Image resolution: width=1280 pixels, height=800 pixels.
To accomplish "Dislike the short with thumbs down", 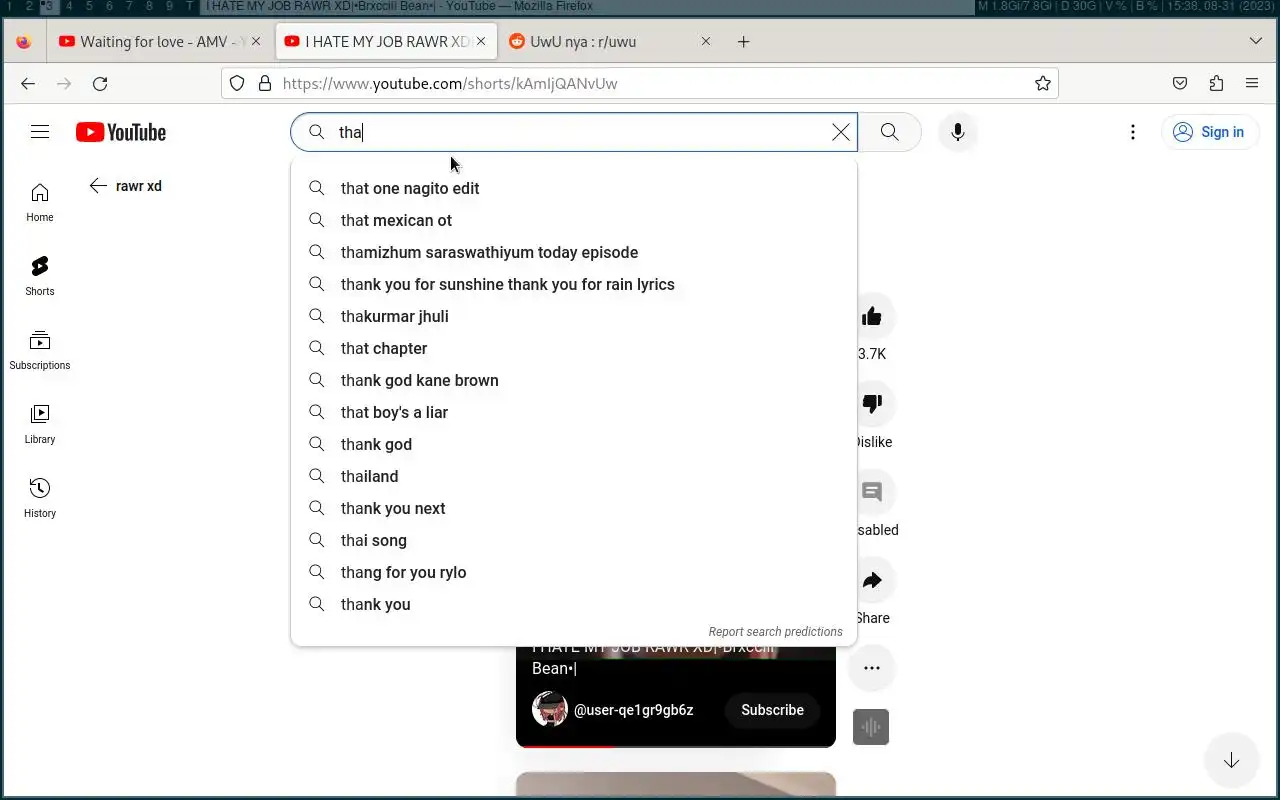I will point(872,404).
